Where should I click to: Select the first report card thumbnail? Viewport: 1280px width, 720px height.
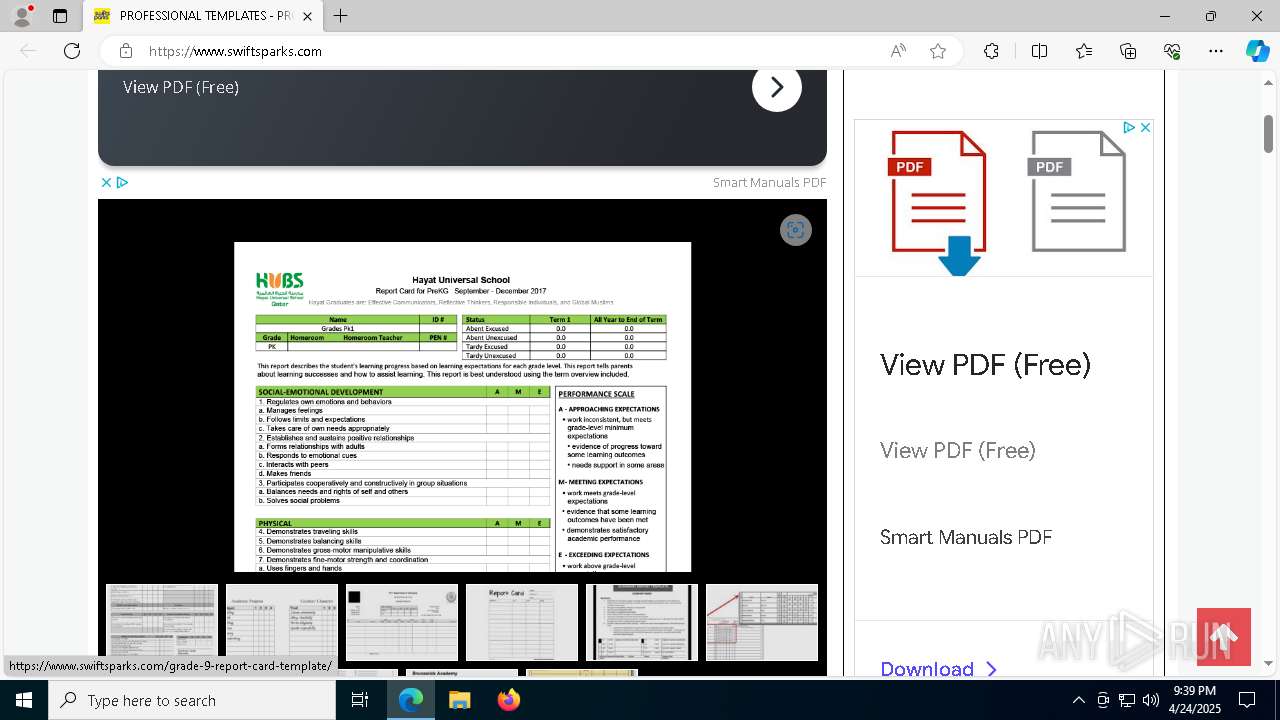point(162,622)
